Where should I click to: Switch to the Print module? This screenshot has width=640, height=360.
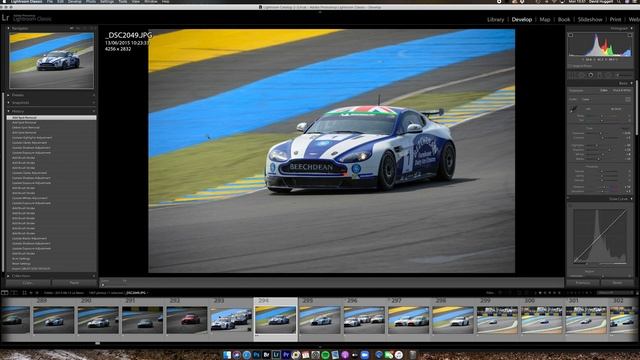click(615, 19)
